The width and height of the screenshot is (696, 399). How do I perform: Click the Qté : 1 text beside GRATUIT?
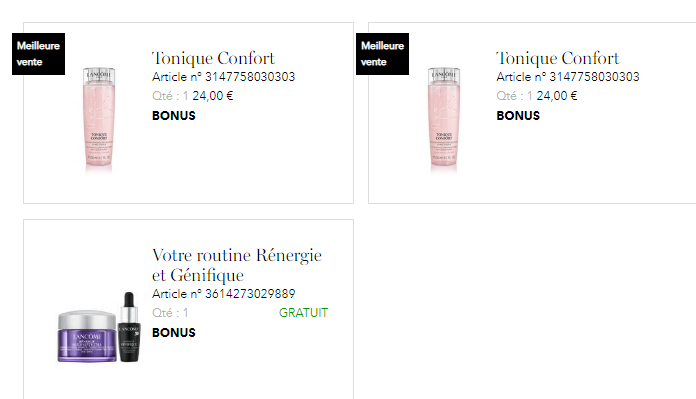point(170,313)
